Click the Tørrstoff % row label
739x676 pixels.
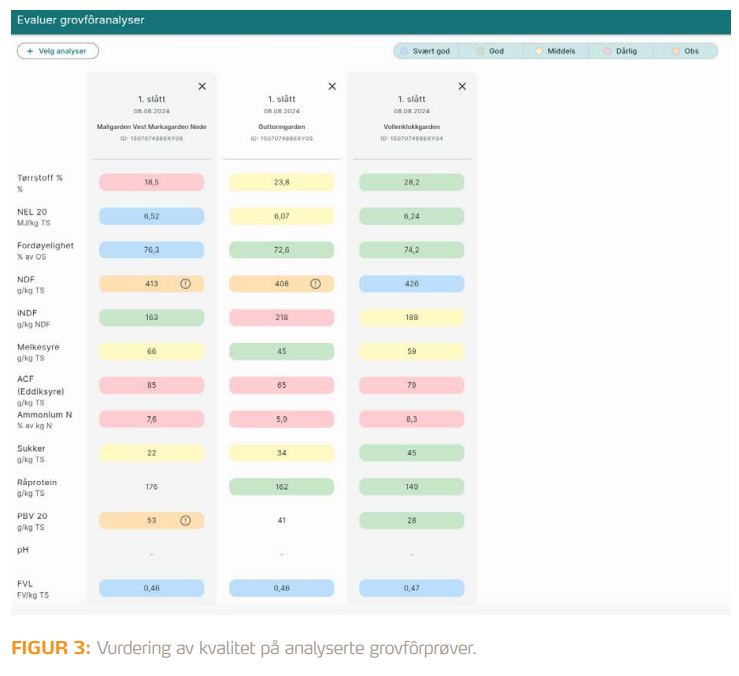40,178
